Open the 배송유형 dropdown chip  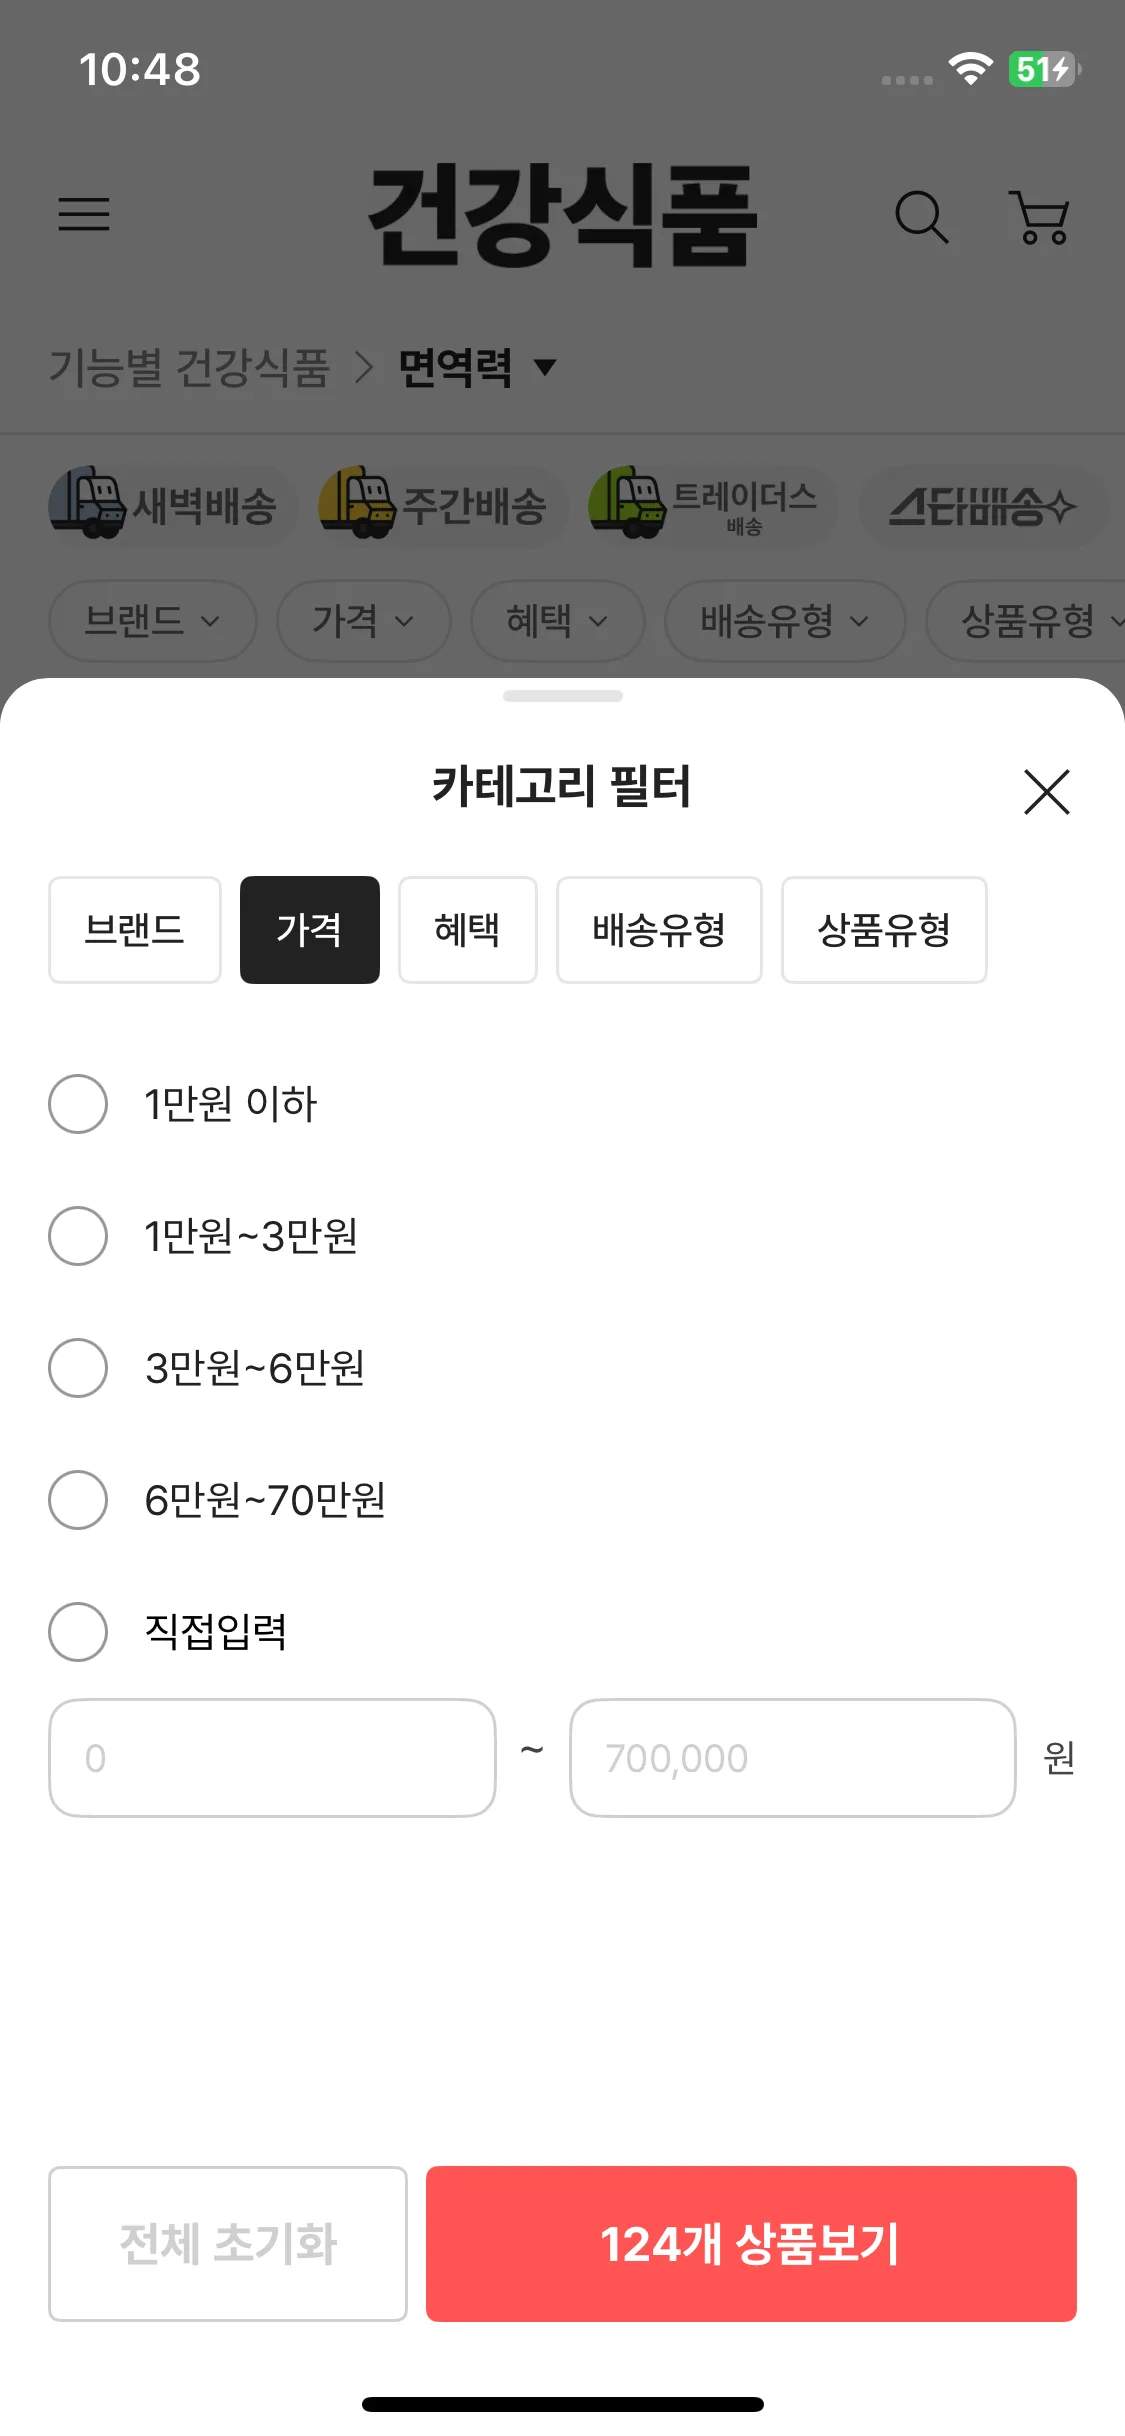point(784,621)
